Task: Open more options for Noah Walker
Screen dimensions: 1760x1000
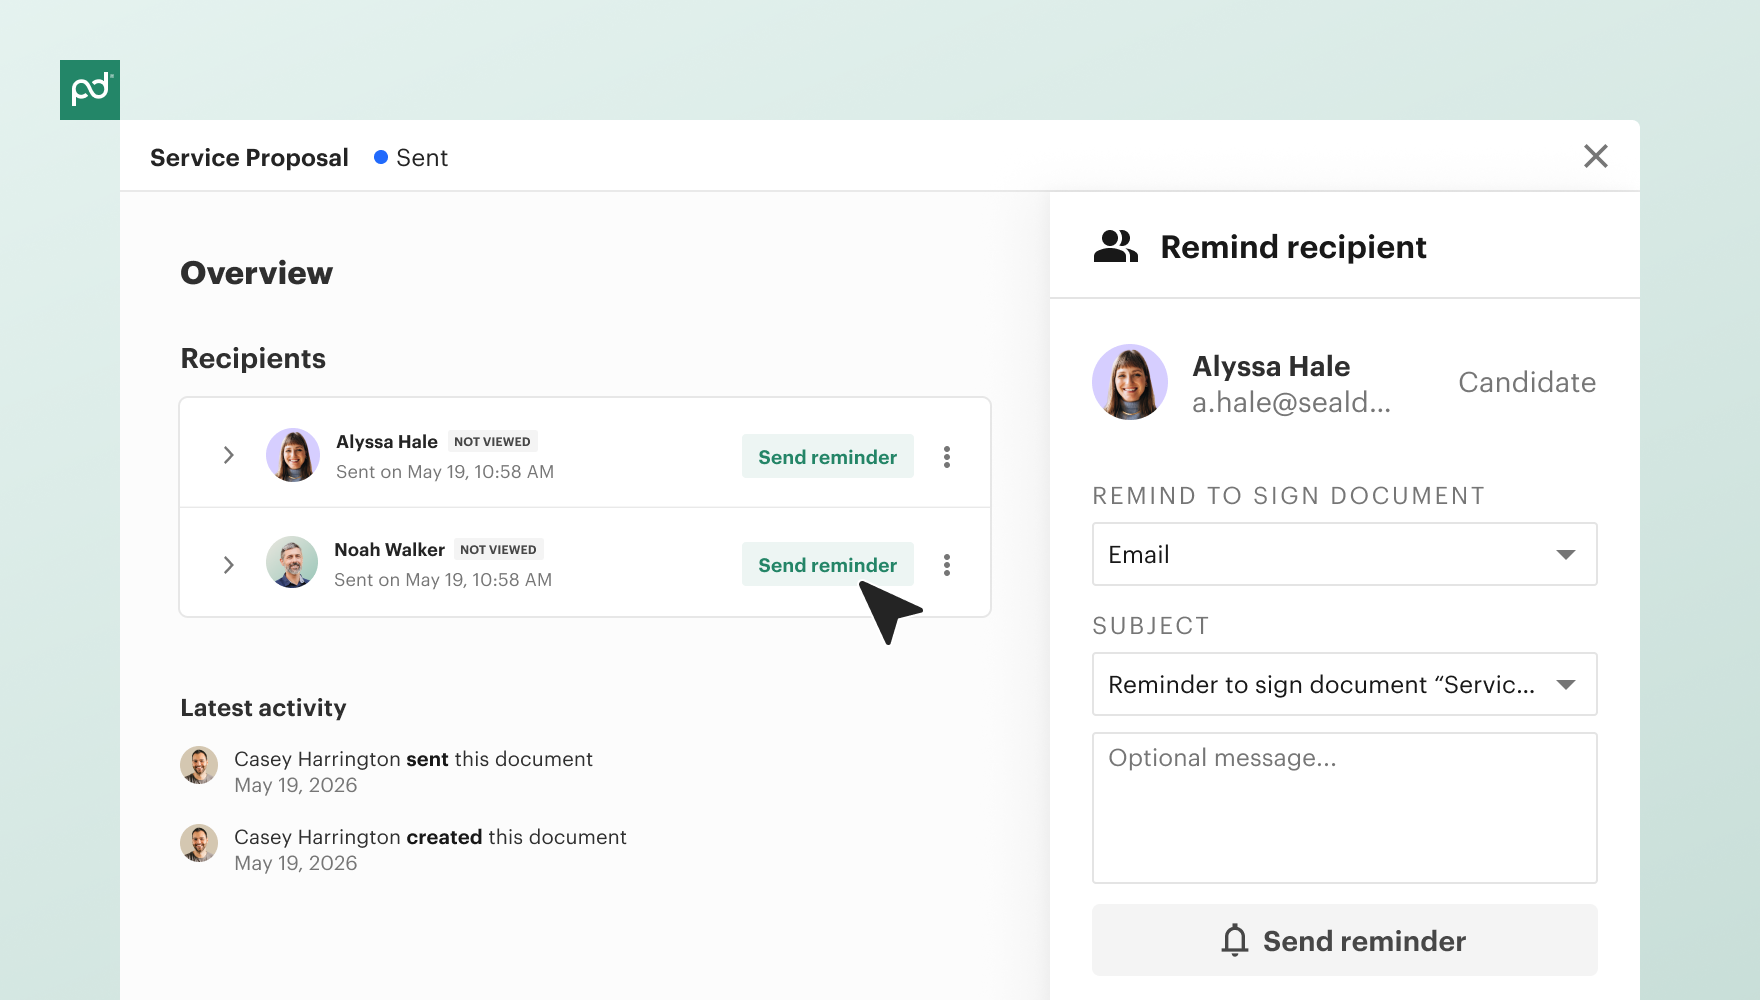Action: tap(947, 565)
